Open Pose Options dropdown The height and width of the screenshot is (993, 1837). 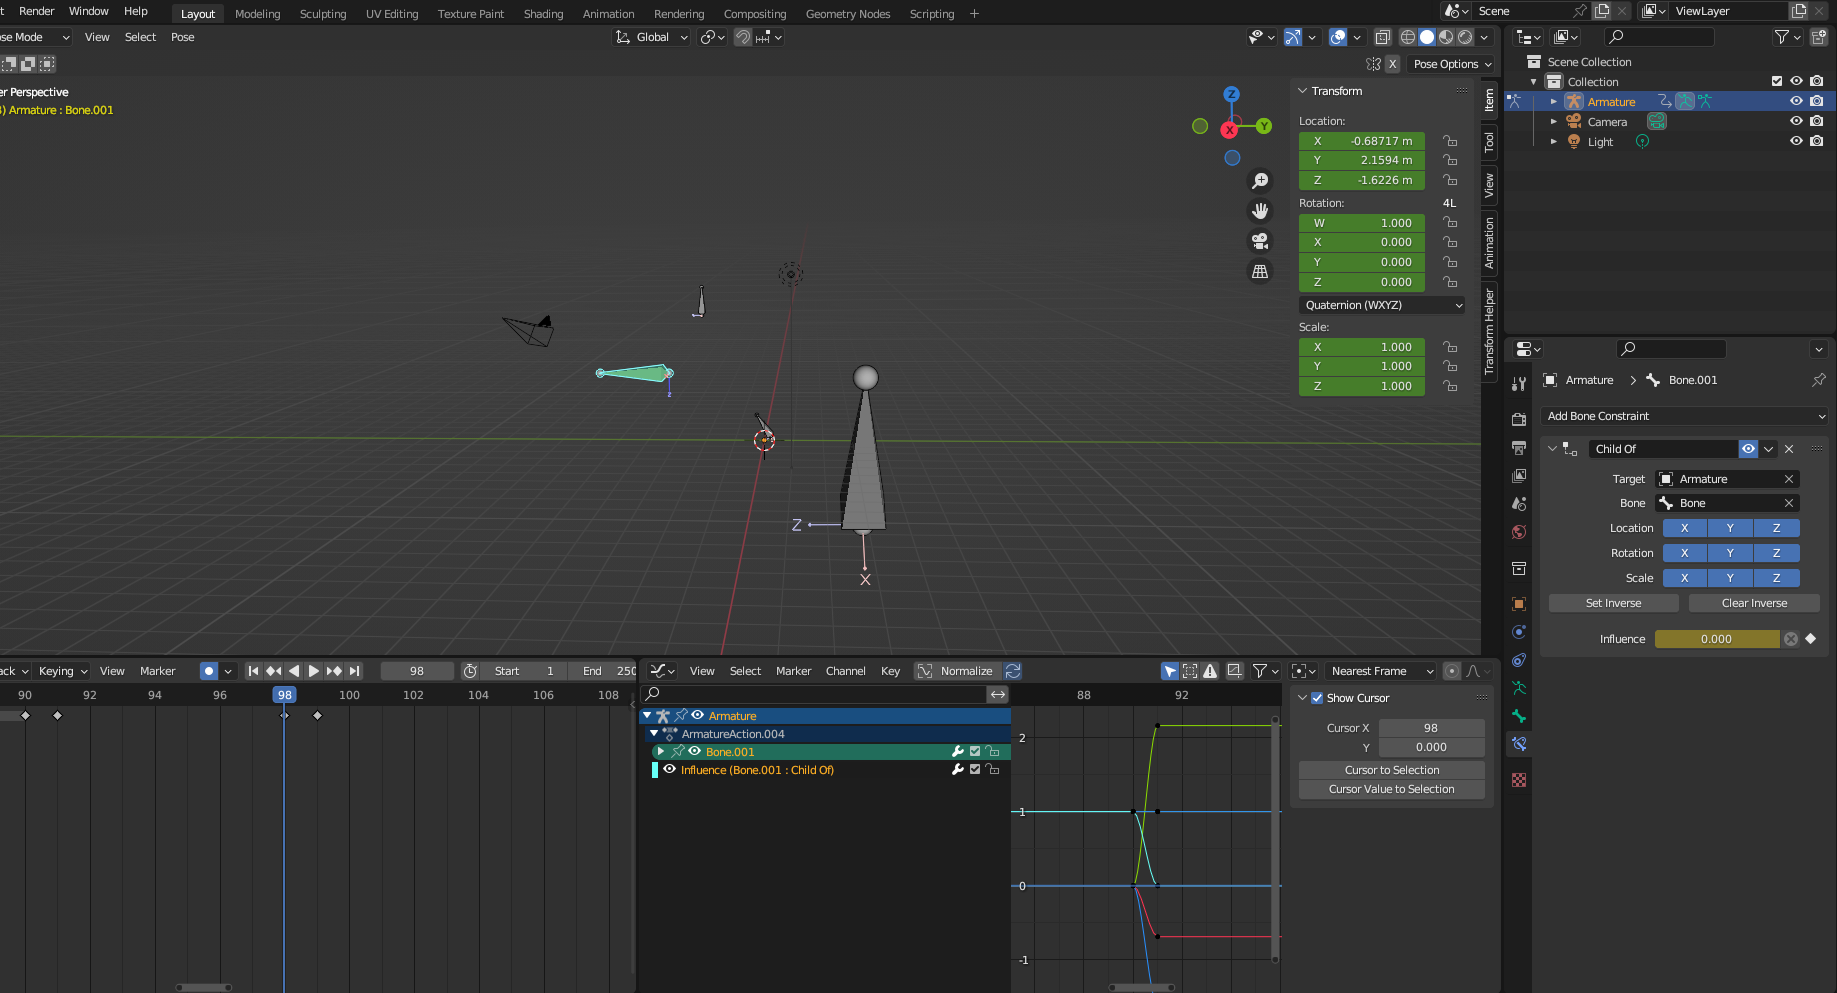click(1451, 64)
